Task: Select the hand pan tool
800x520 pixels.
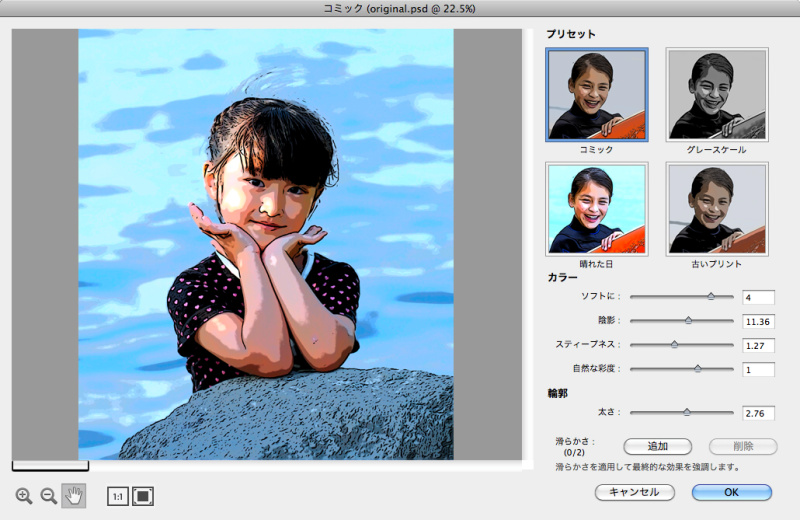Action: [73, 496]
